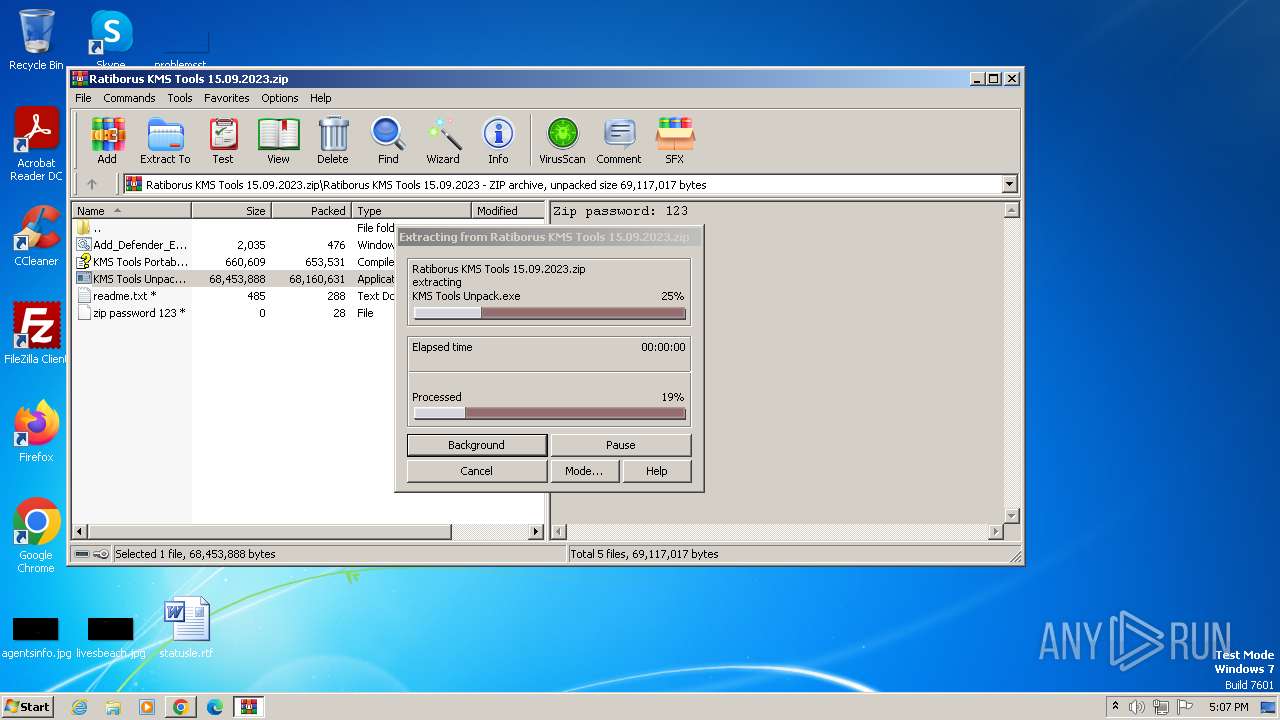The height and width of the screenshot is (720, 1280).
Task: Launch FileZilla Client shortcut
Action: click(36, 334)
